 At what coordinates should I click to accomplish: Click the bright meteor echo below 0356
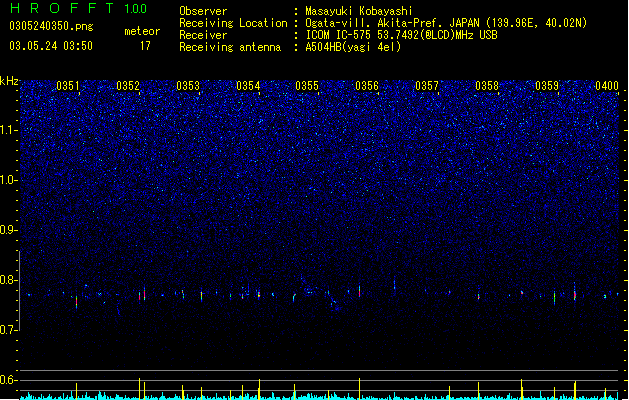[359, 291]
